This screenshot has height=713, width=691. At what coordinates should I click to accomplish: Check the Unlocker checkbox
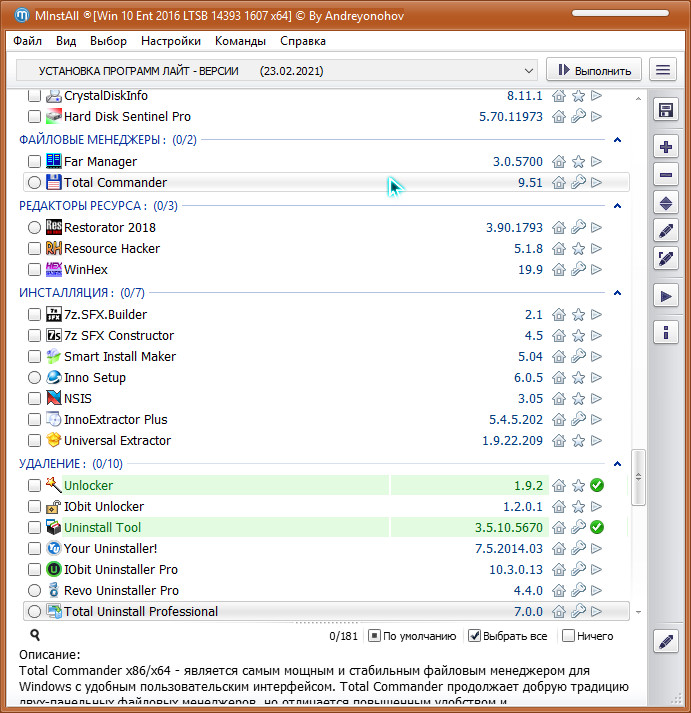pyautogui.click(x=34, y=485)
